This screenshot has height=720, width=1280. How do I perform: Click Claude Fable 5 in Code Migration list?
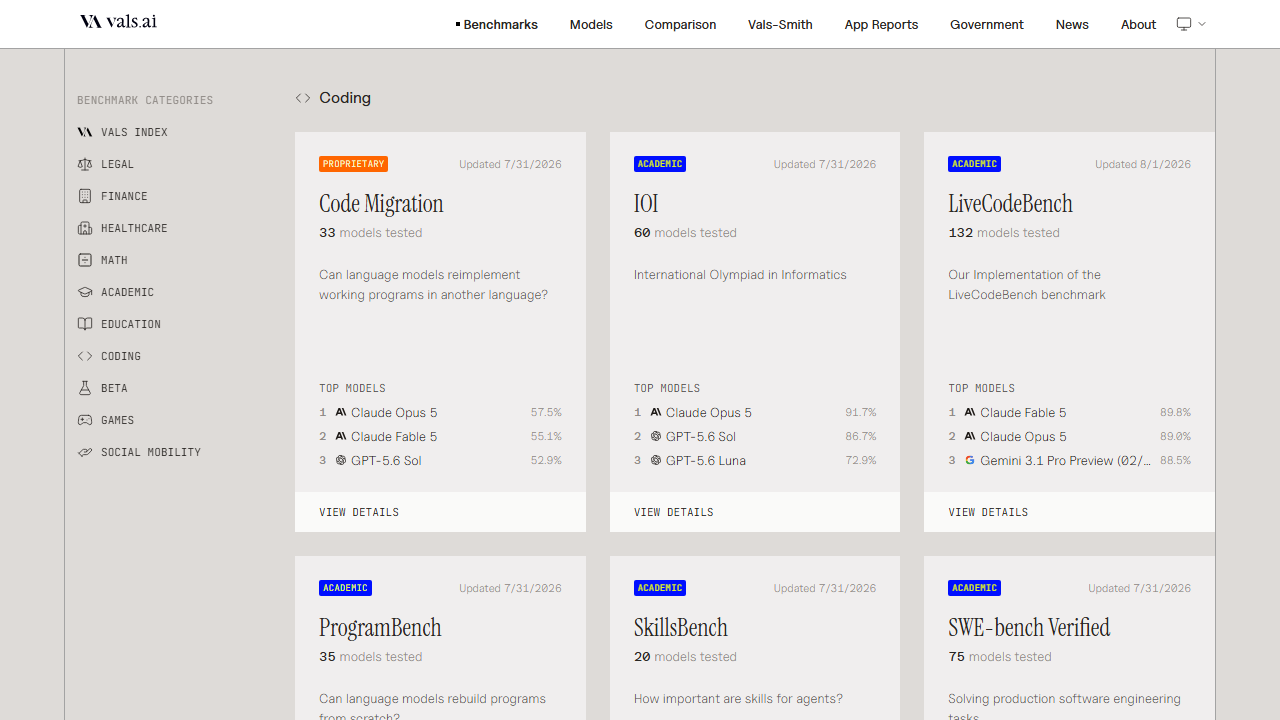[x=394, y=436]
